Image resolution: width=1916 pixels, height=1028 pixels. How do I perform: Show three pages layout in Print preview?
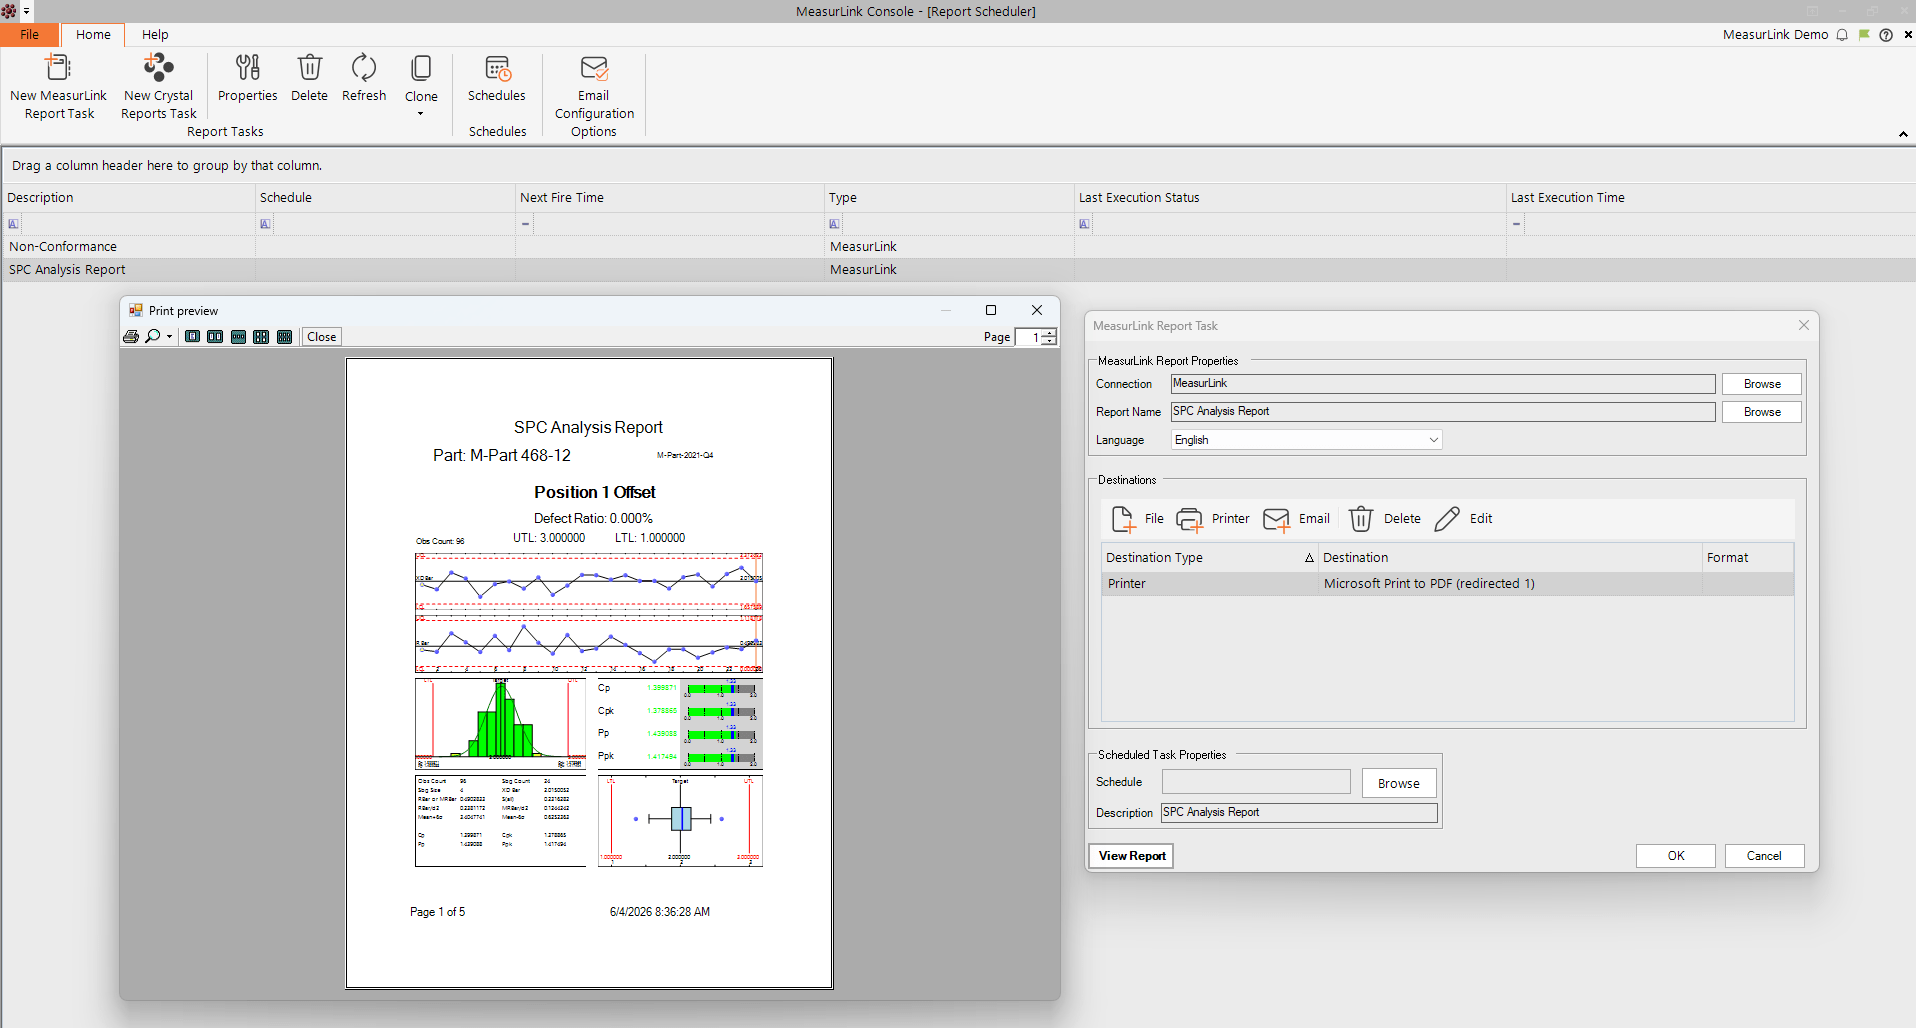tap(238, 337)
